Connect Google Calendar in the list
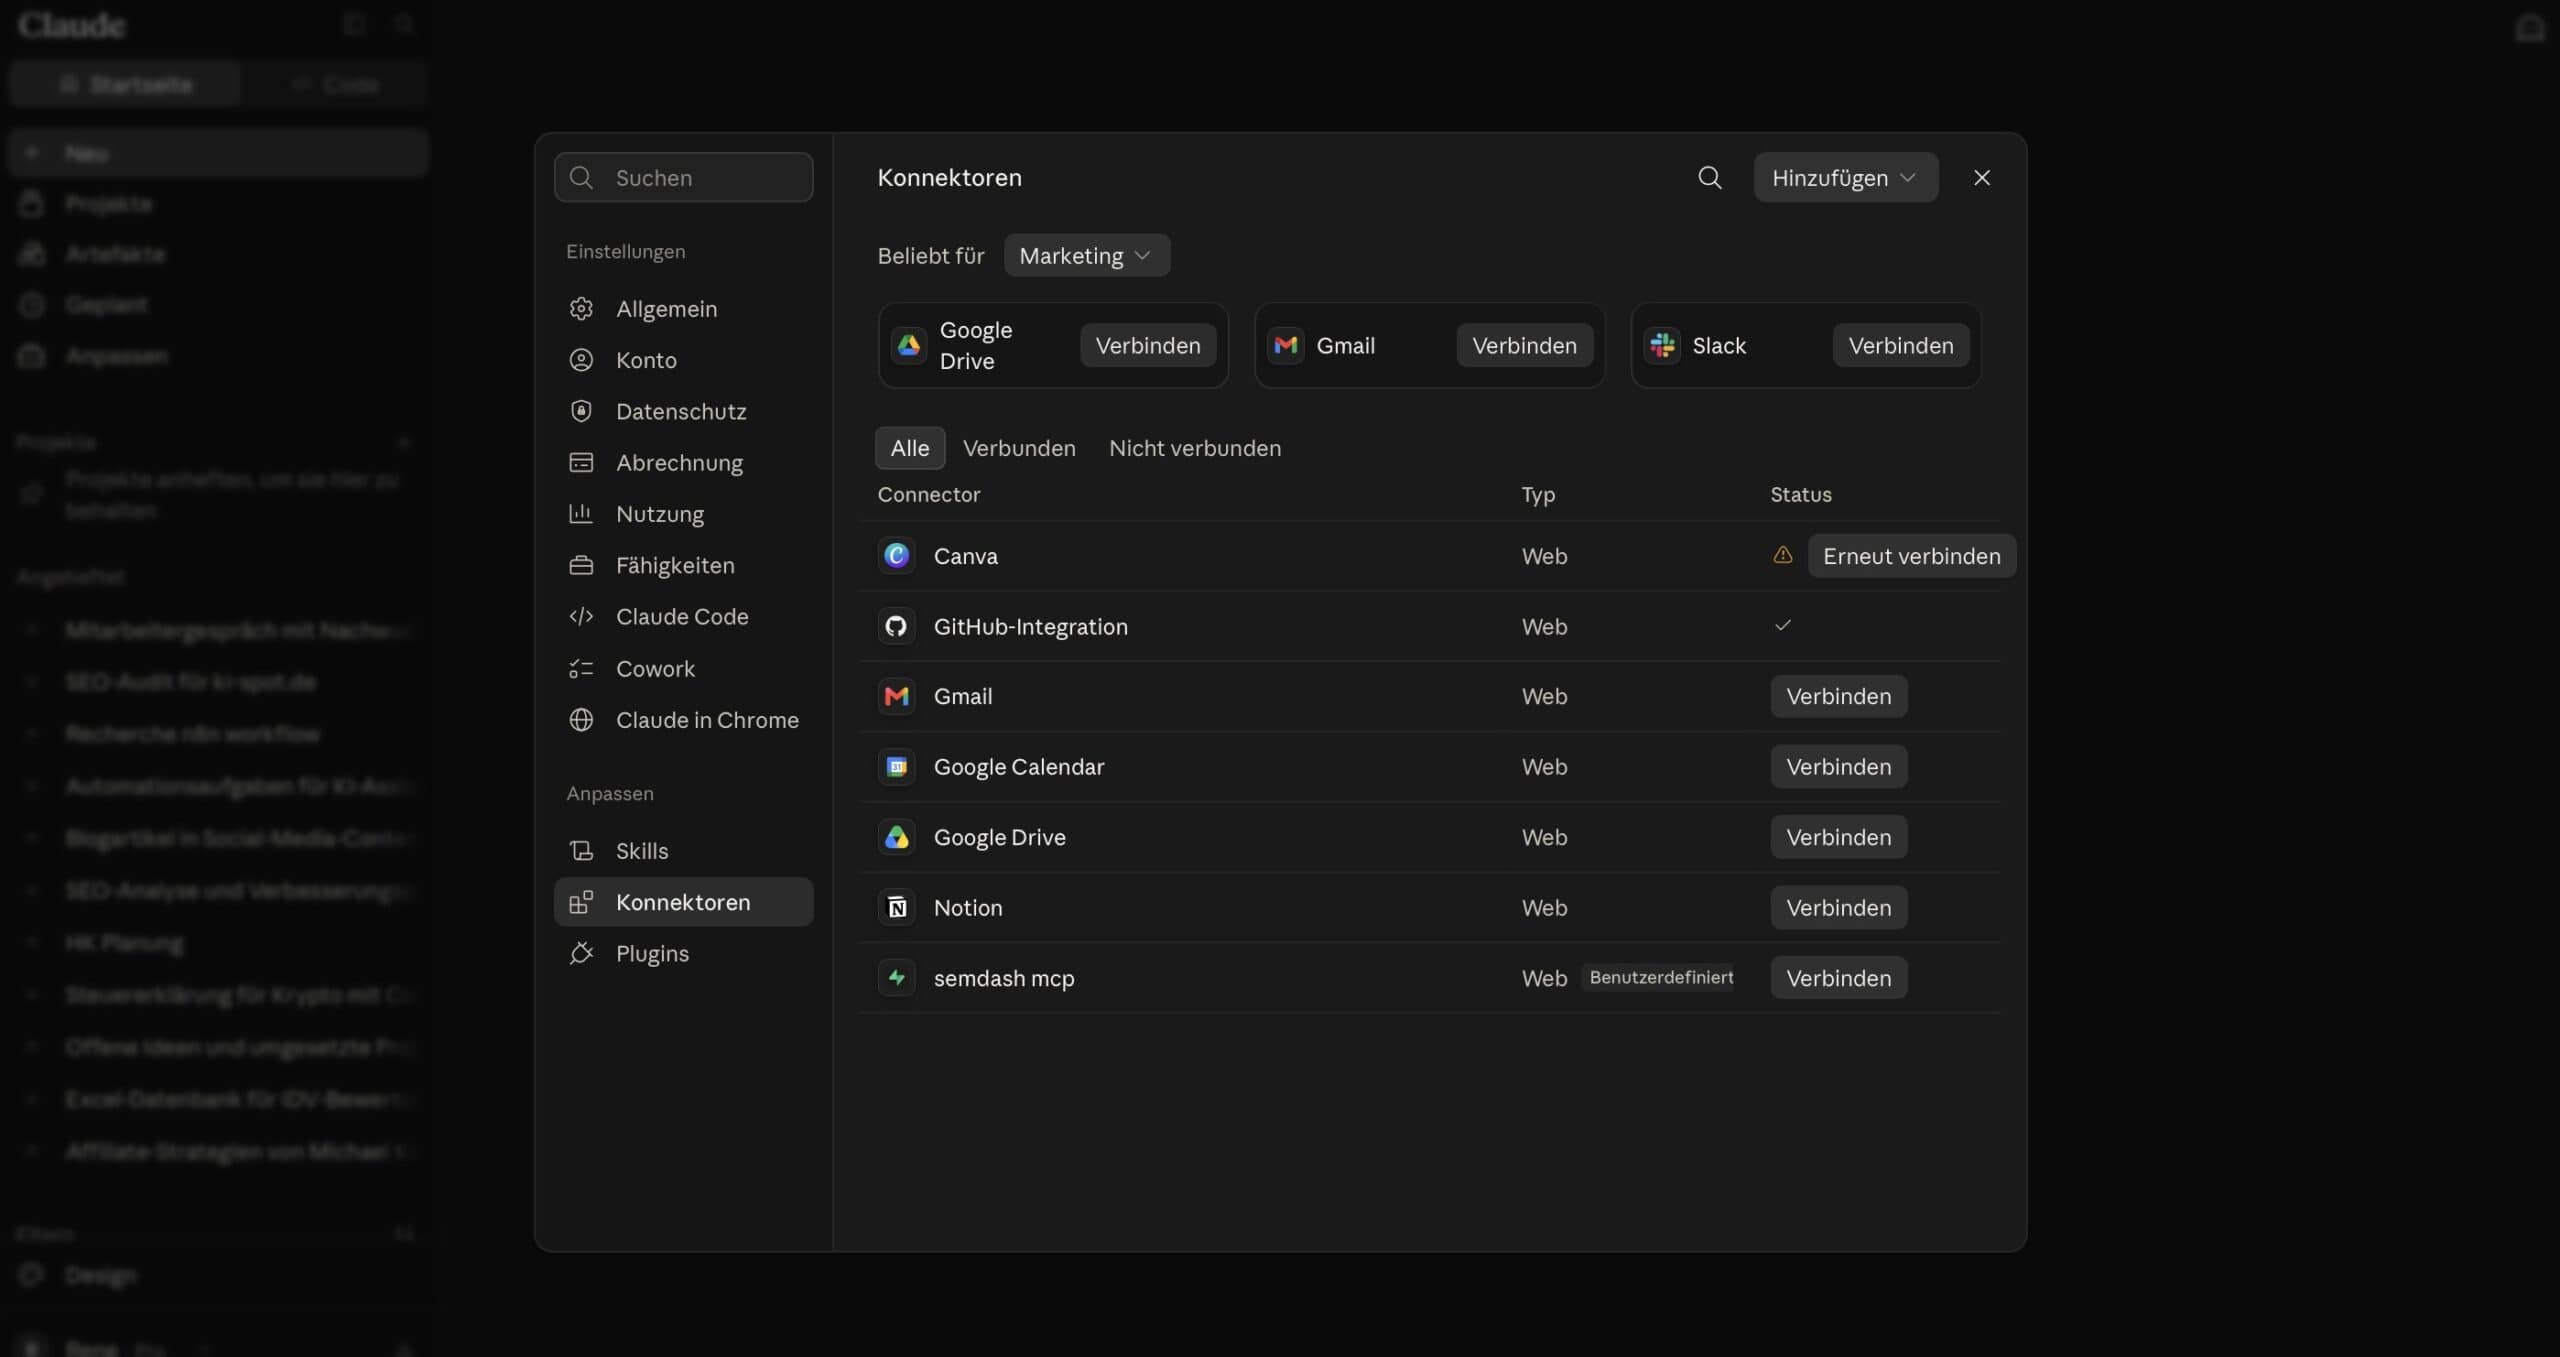The width and height of the screenshot is (2560, 1357). [x=1838, y=767]
